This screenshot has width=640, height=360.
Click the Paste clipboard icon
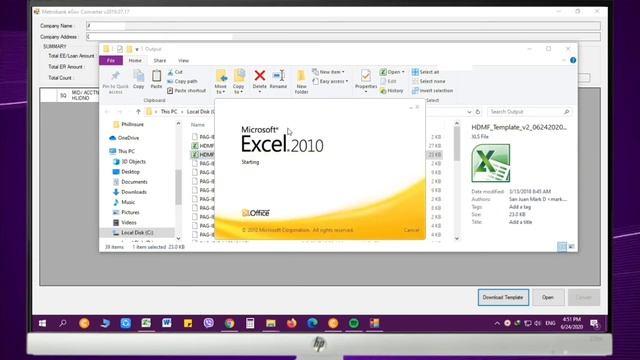[156, 76]
